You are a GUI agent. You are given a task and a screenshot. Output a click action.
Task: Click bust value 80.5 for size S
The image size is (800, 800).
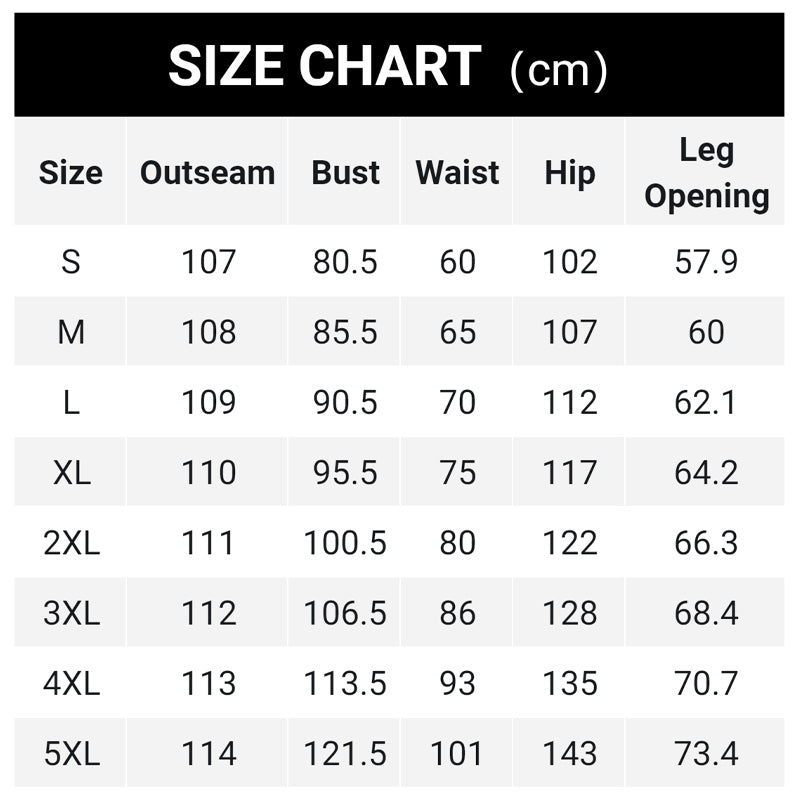coord(345,262)
